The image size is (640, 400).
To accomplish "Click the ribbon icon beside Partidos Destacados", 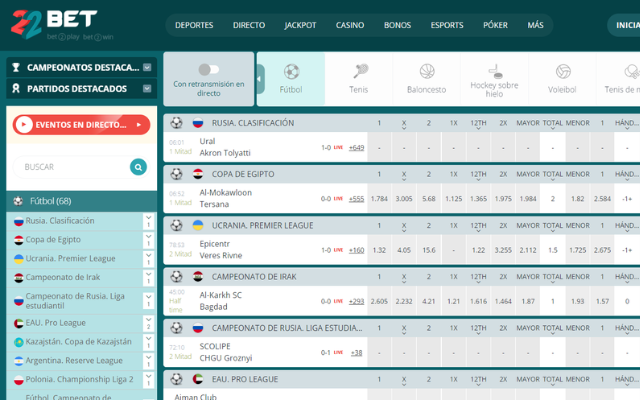I will 16,89.
